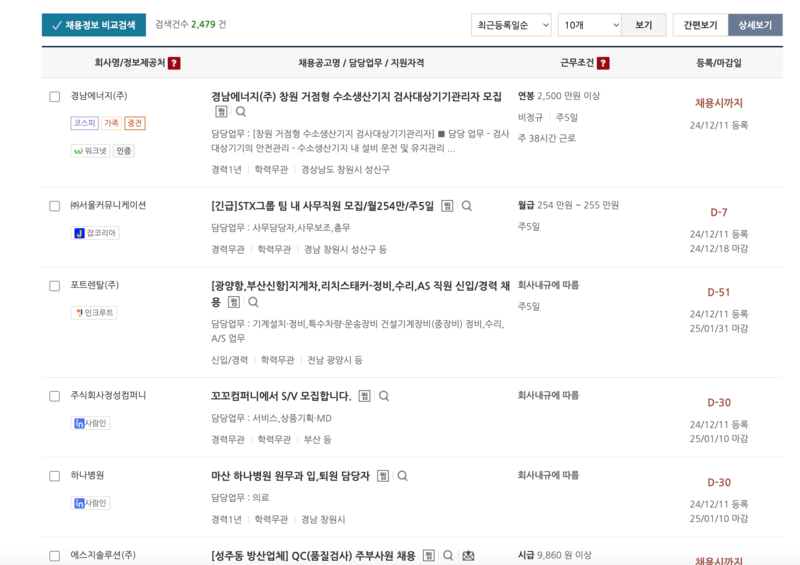Click scrap icon on 꼬꼬컴퍼니 posting
800x565 pixels.
[x=364, y=396]
